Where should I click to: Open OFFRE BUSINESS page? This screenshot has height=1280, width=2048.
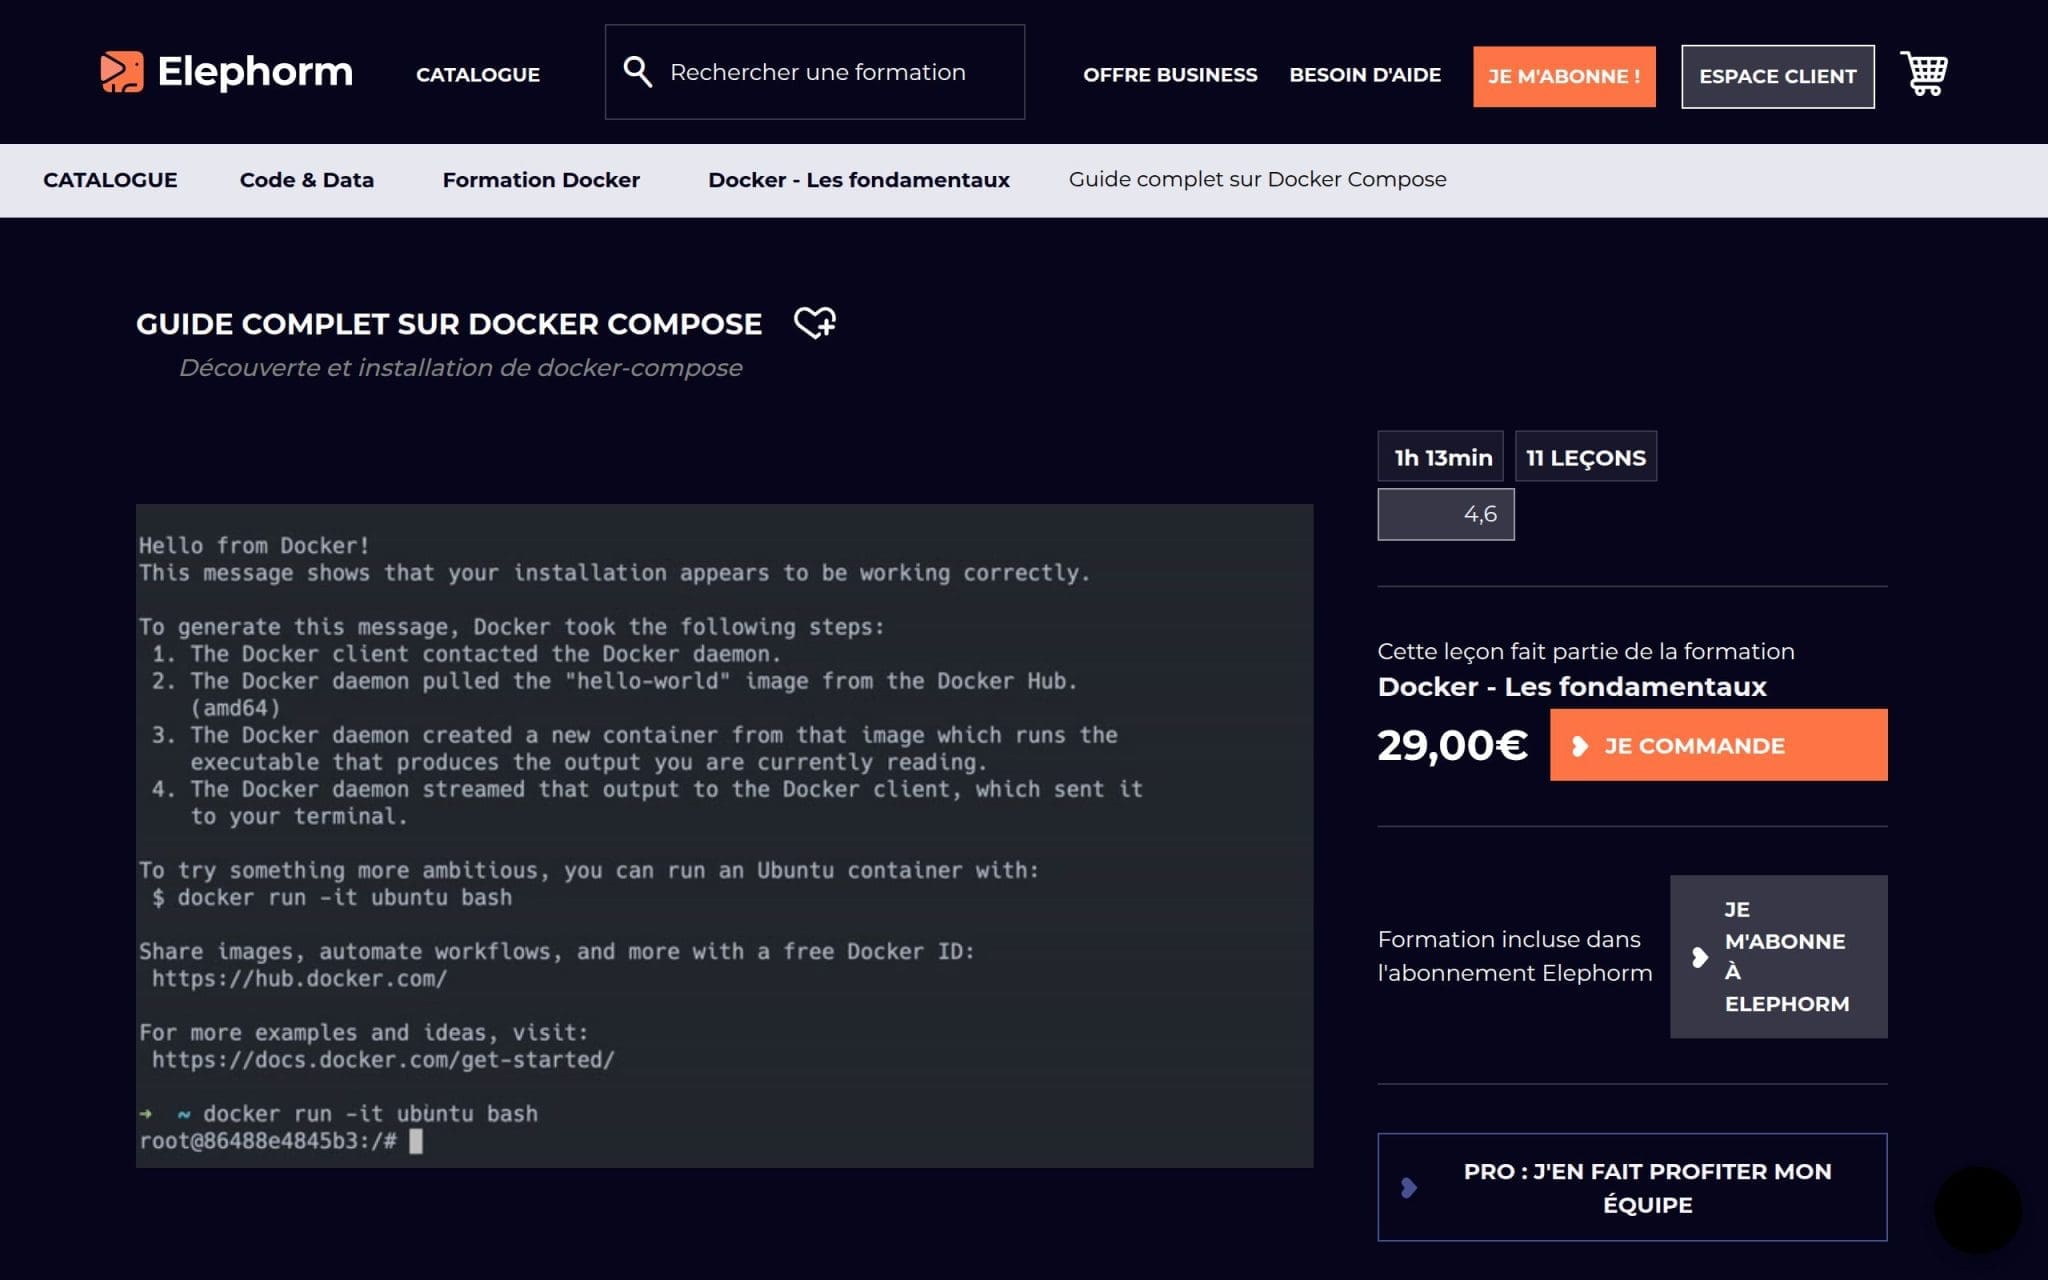[x=1170, y=75]
